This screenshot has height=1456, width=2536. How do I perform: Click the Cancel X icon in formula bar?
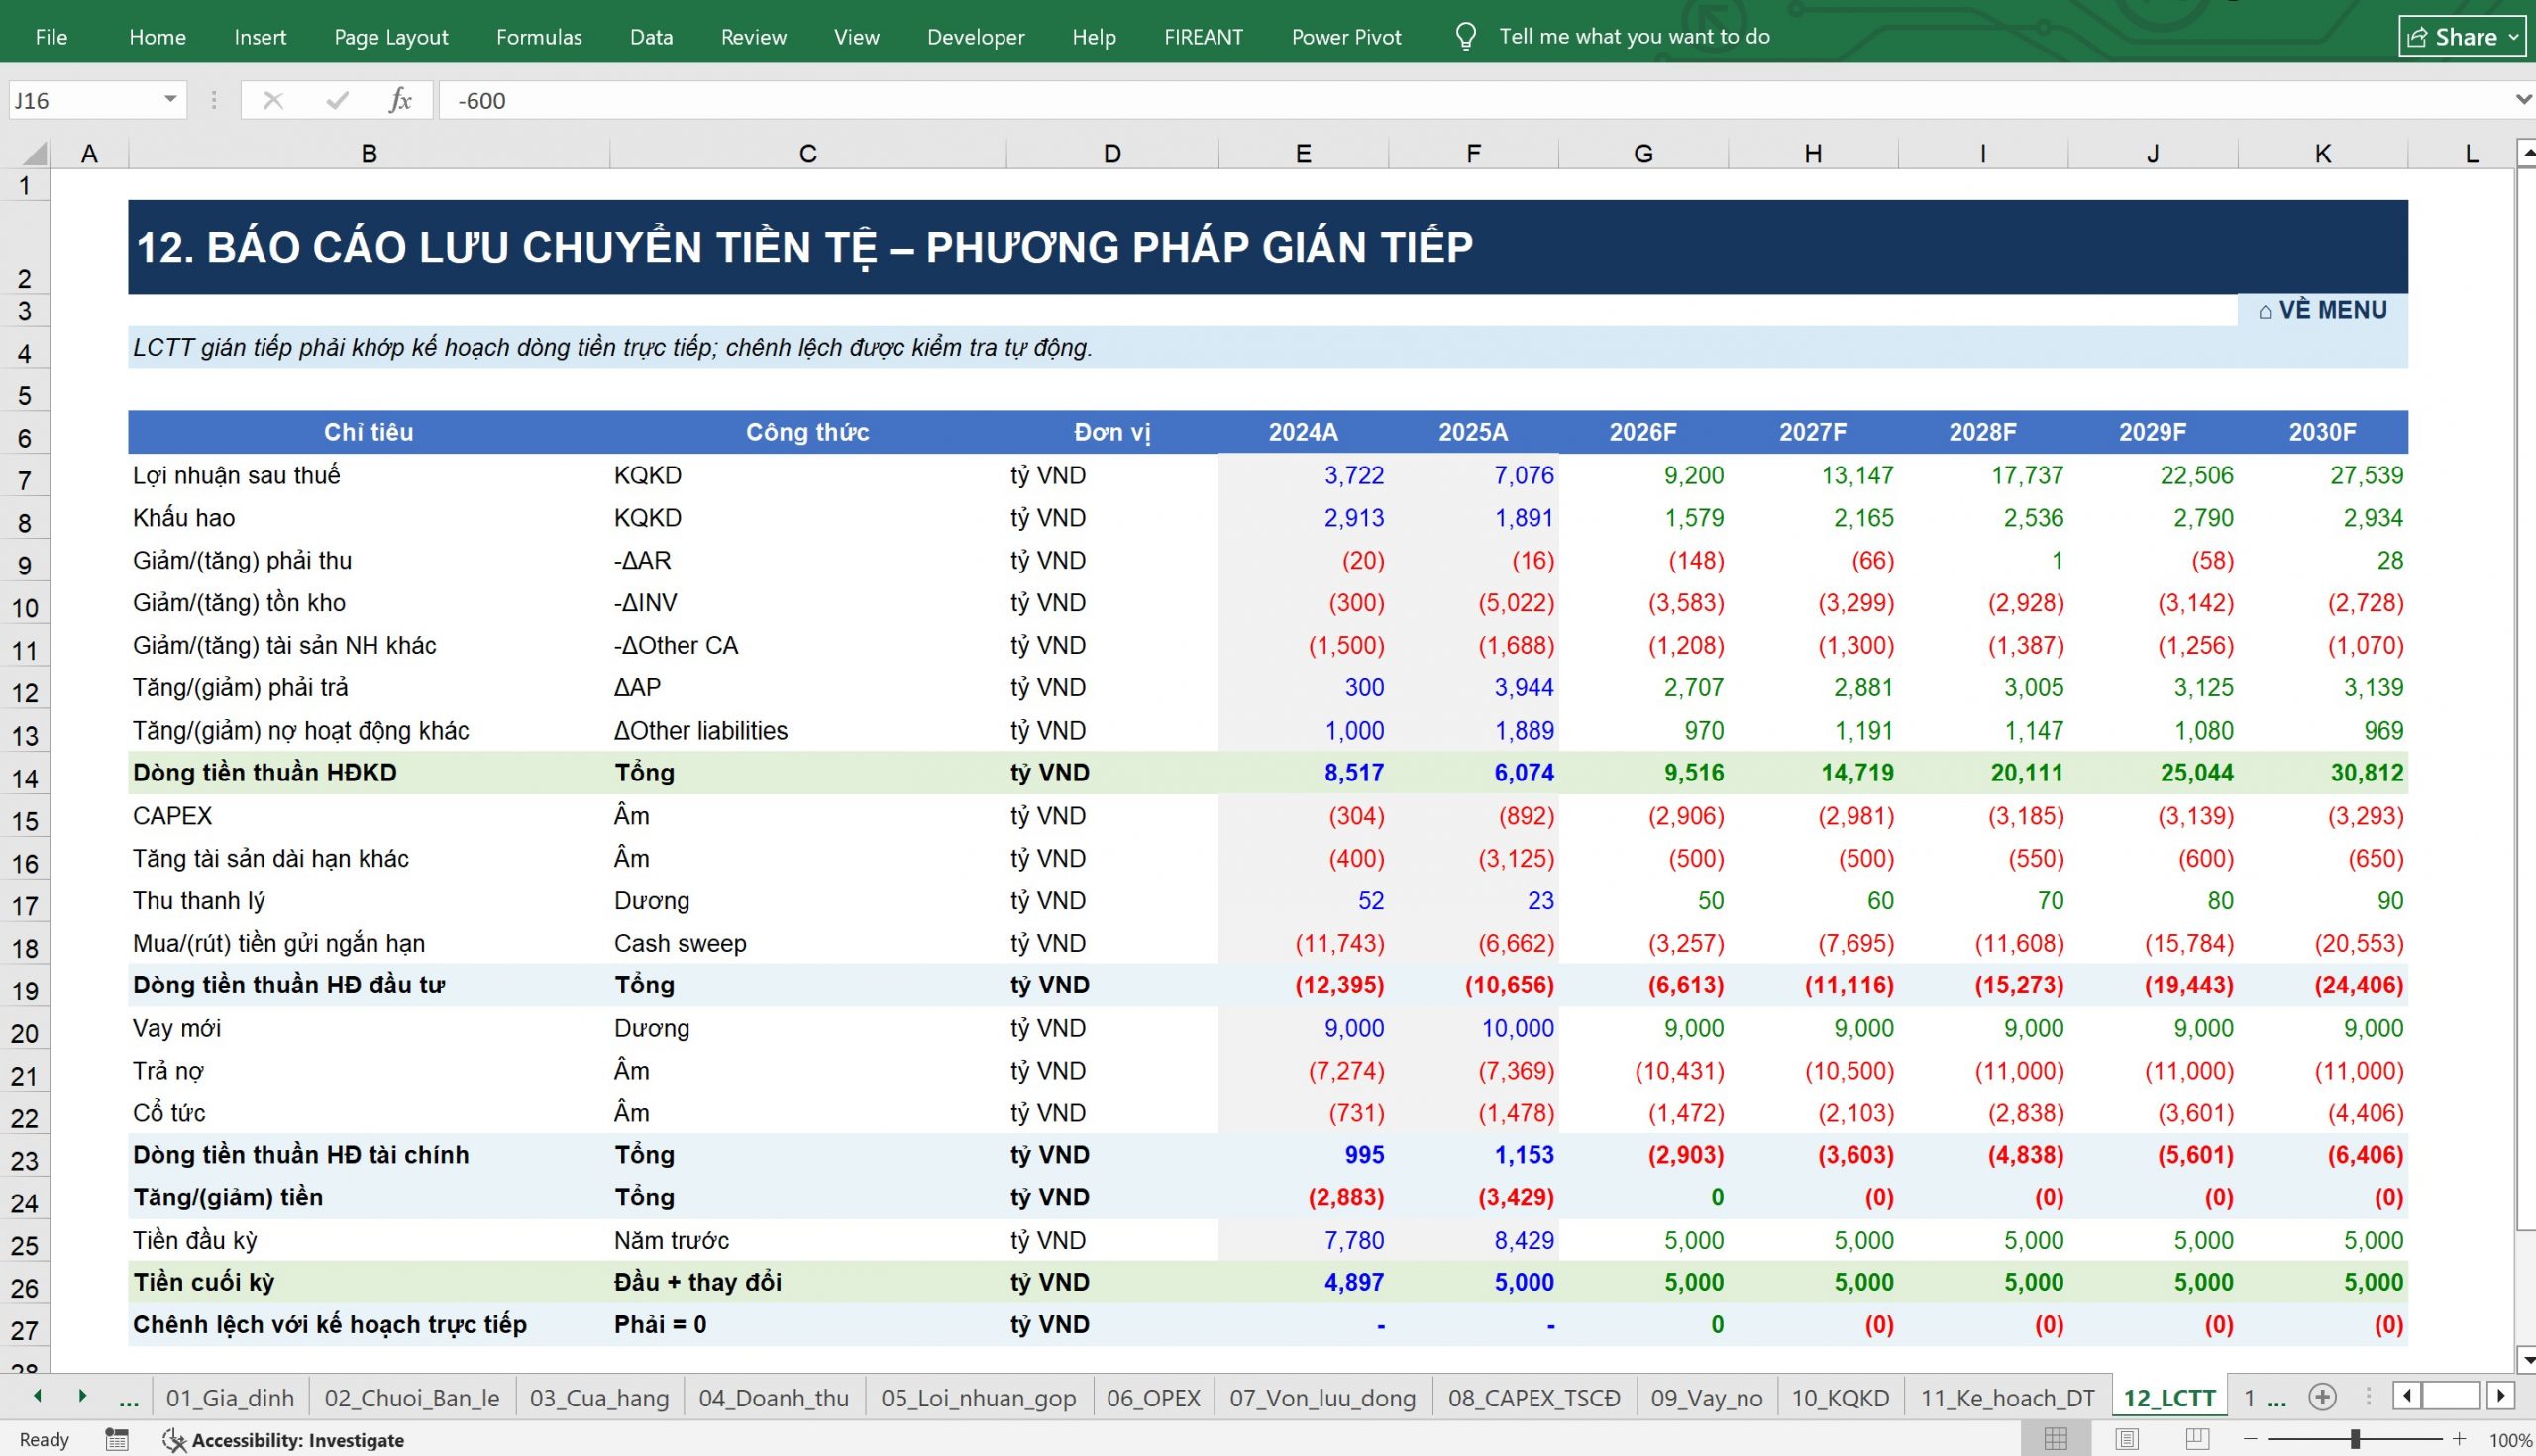(x=273, y=100)
